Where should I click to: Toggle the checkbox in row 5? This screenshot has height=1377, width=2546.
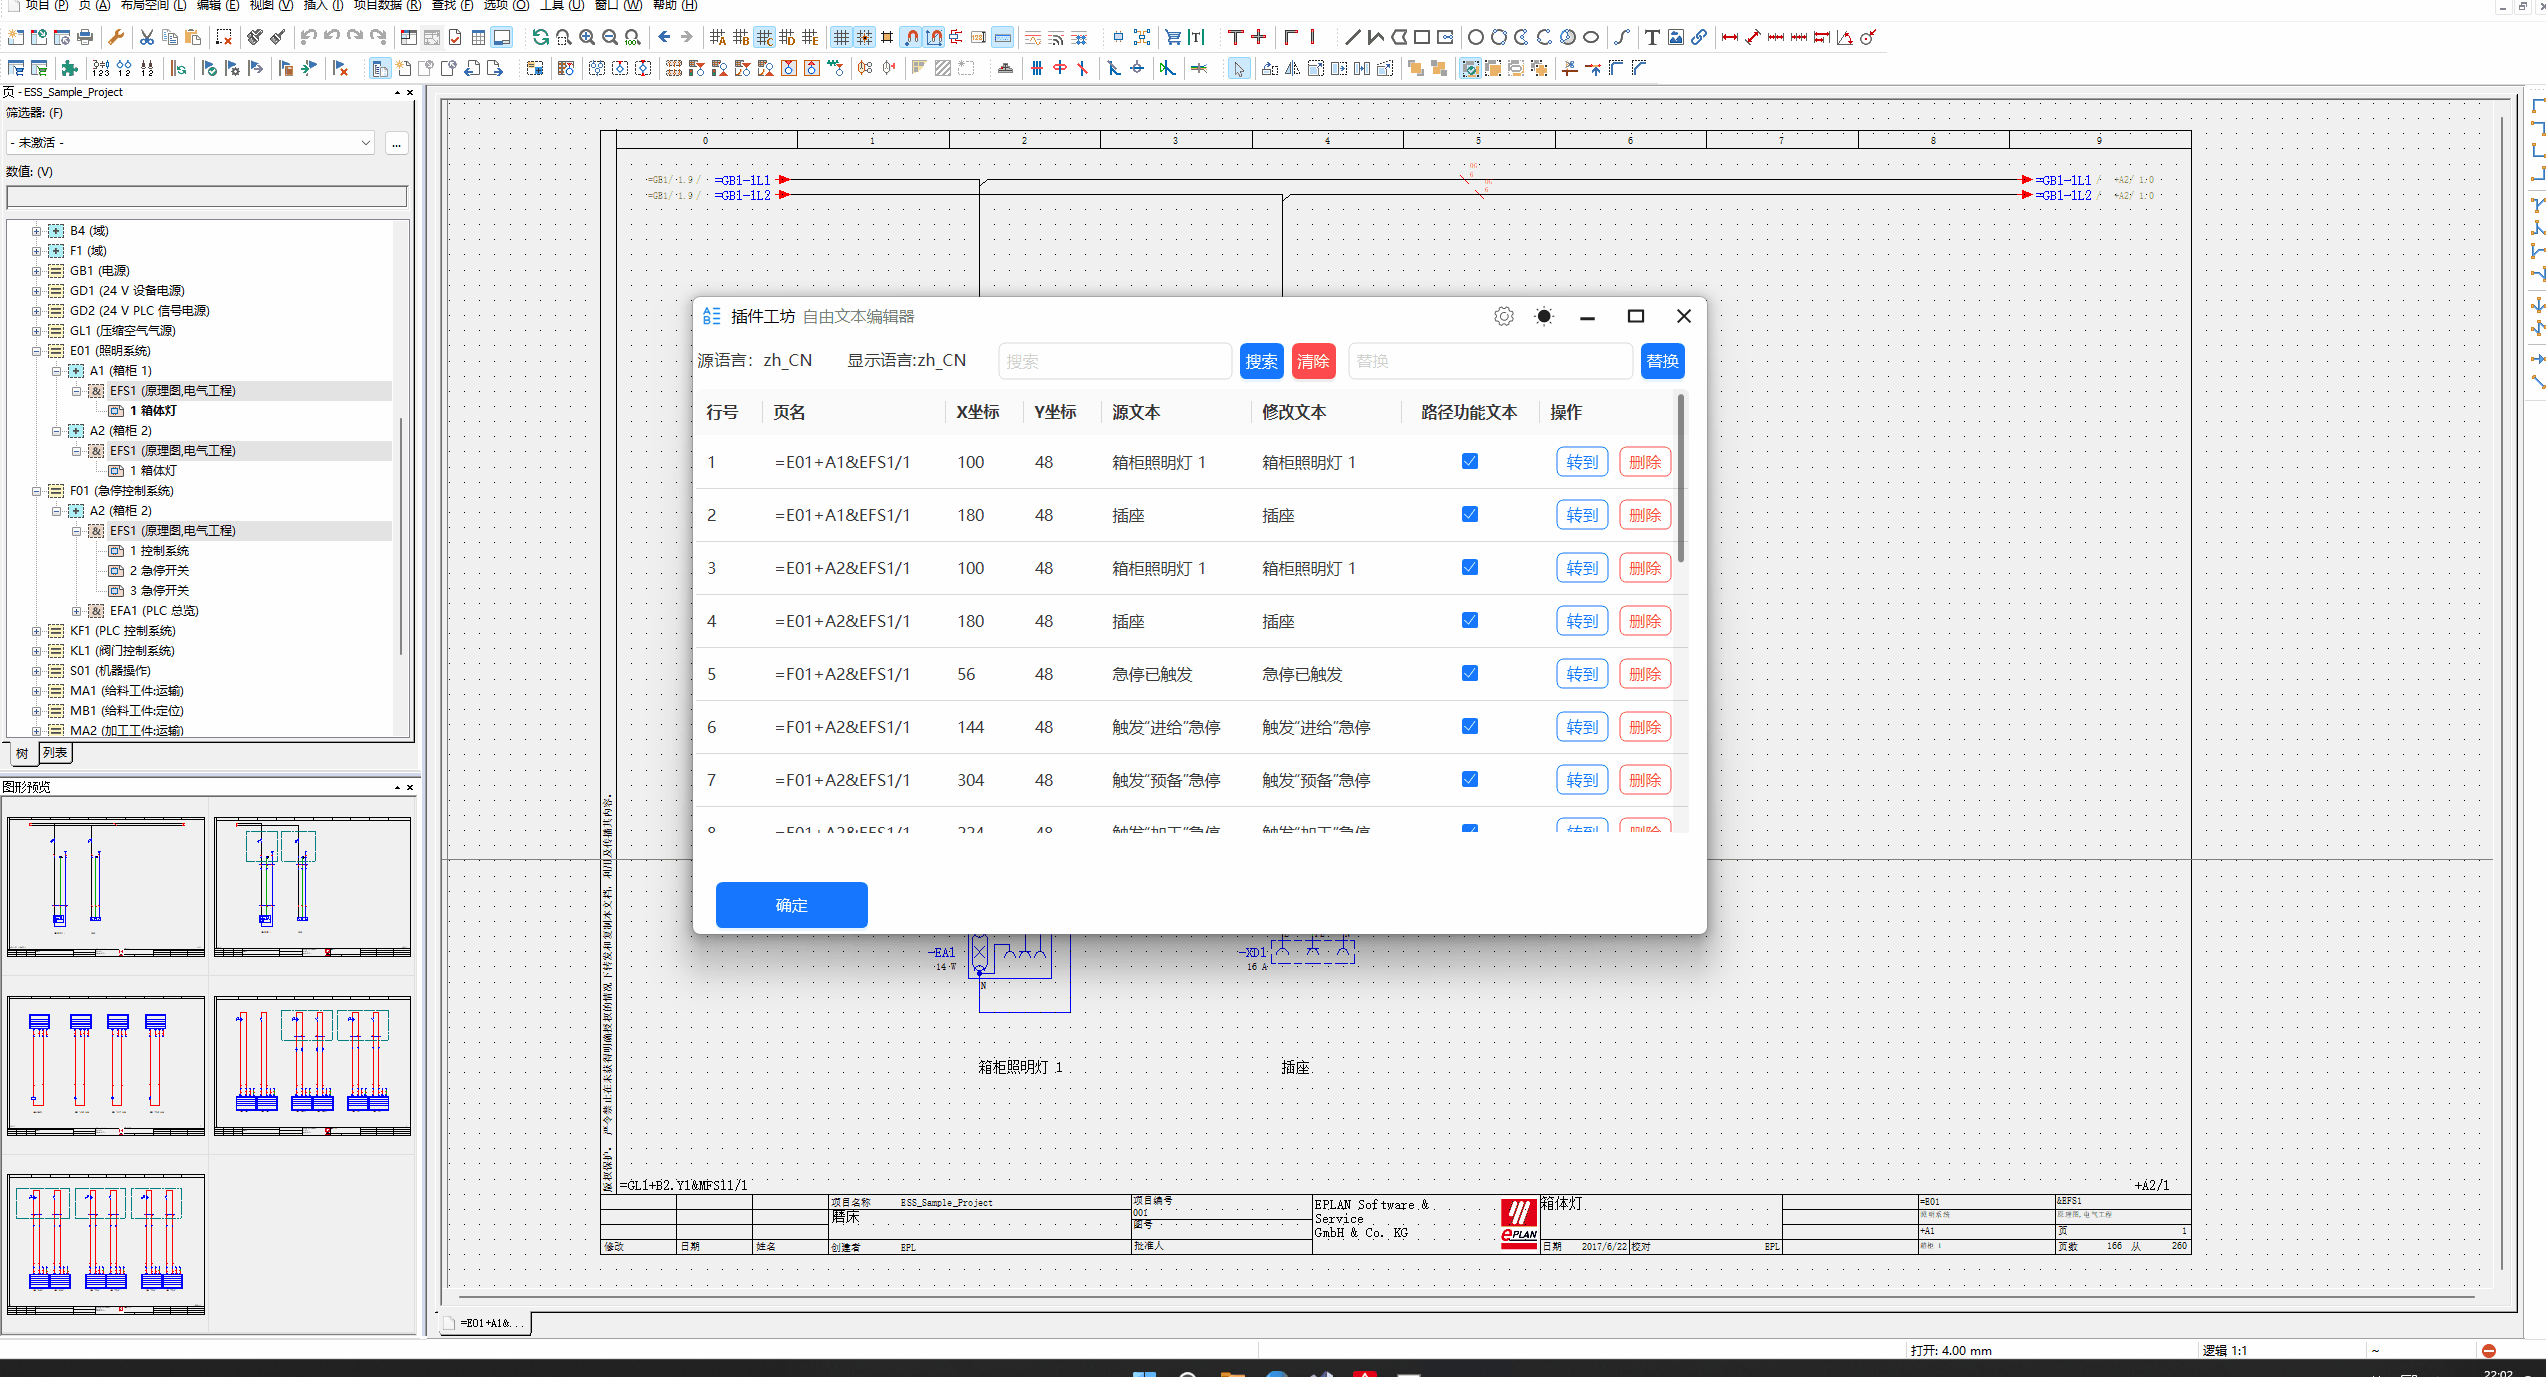(x=1469, y=674)
